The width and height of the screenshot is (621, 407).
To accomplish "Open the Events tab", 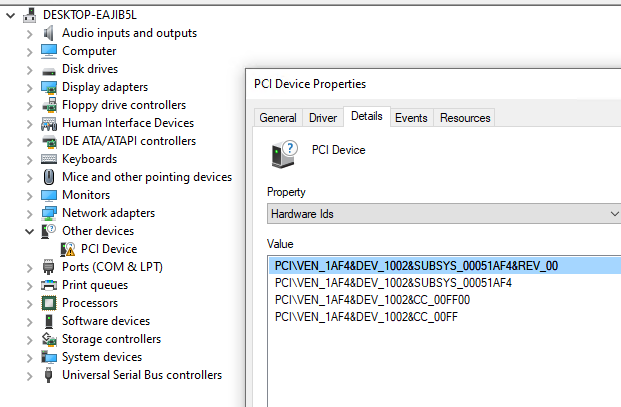I will click(x=411, y=118).
